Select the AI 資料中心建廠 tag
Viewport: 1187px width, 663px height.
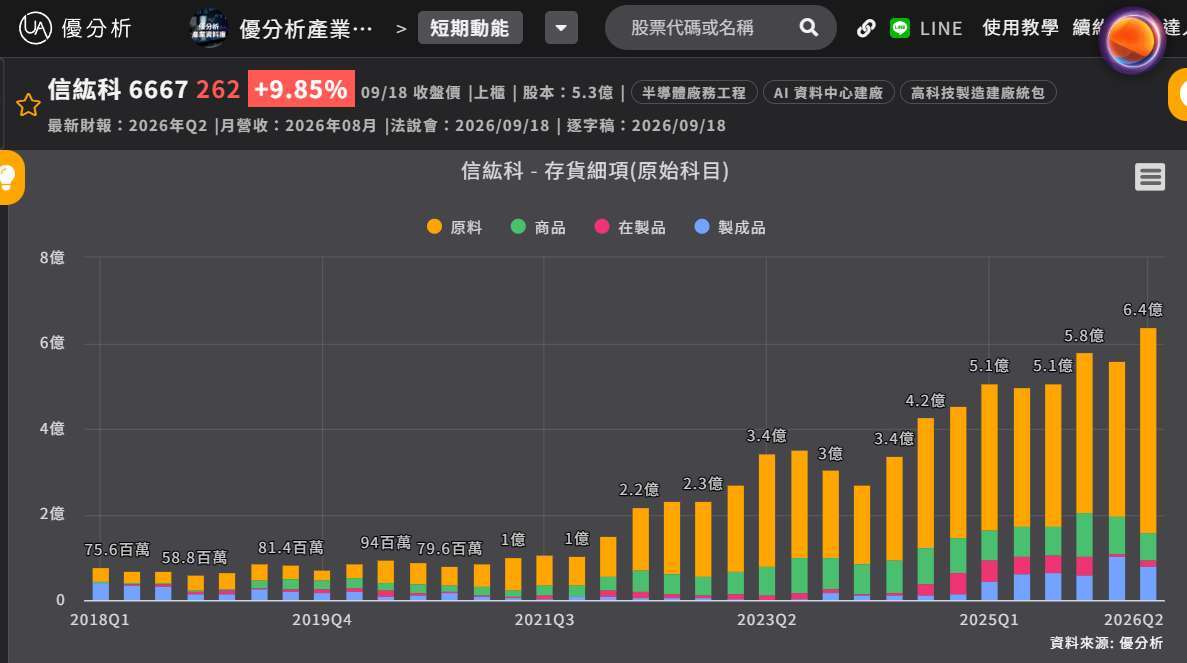point(828,92)
